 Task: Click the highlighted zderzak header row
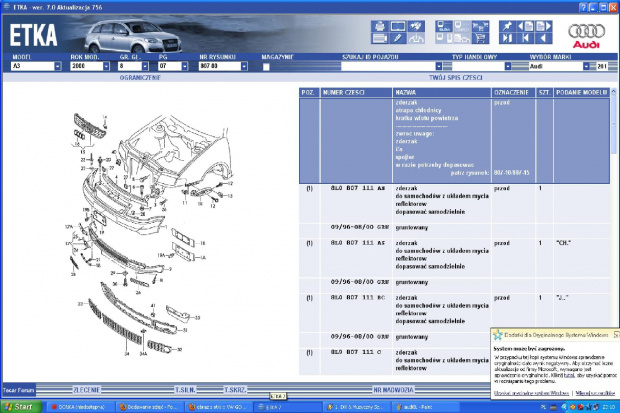(x=454, y=141)
